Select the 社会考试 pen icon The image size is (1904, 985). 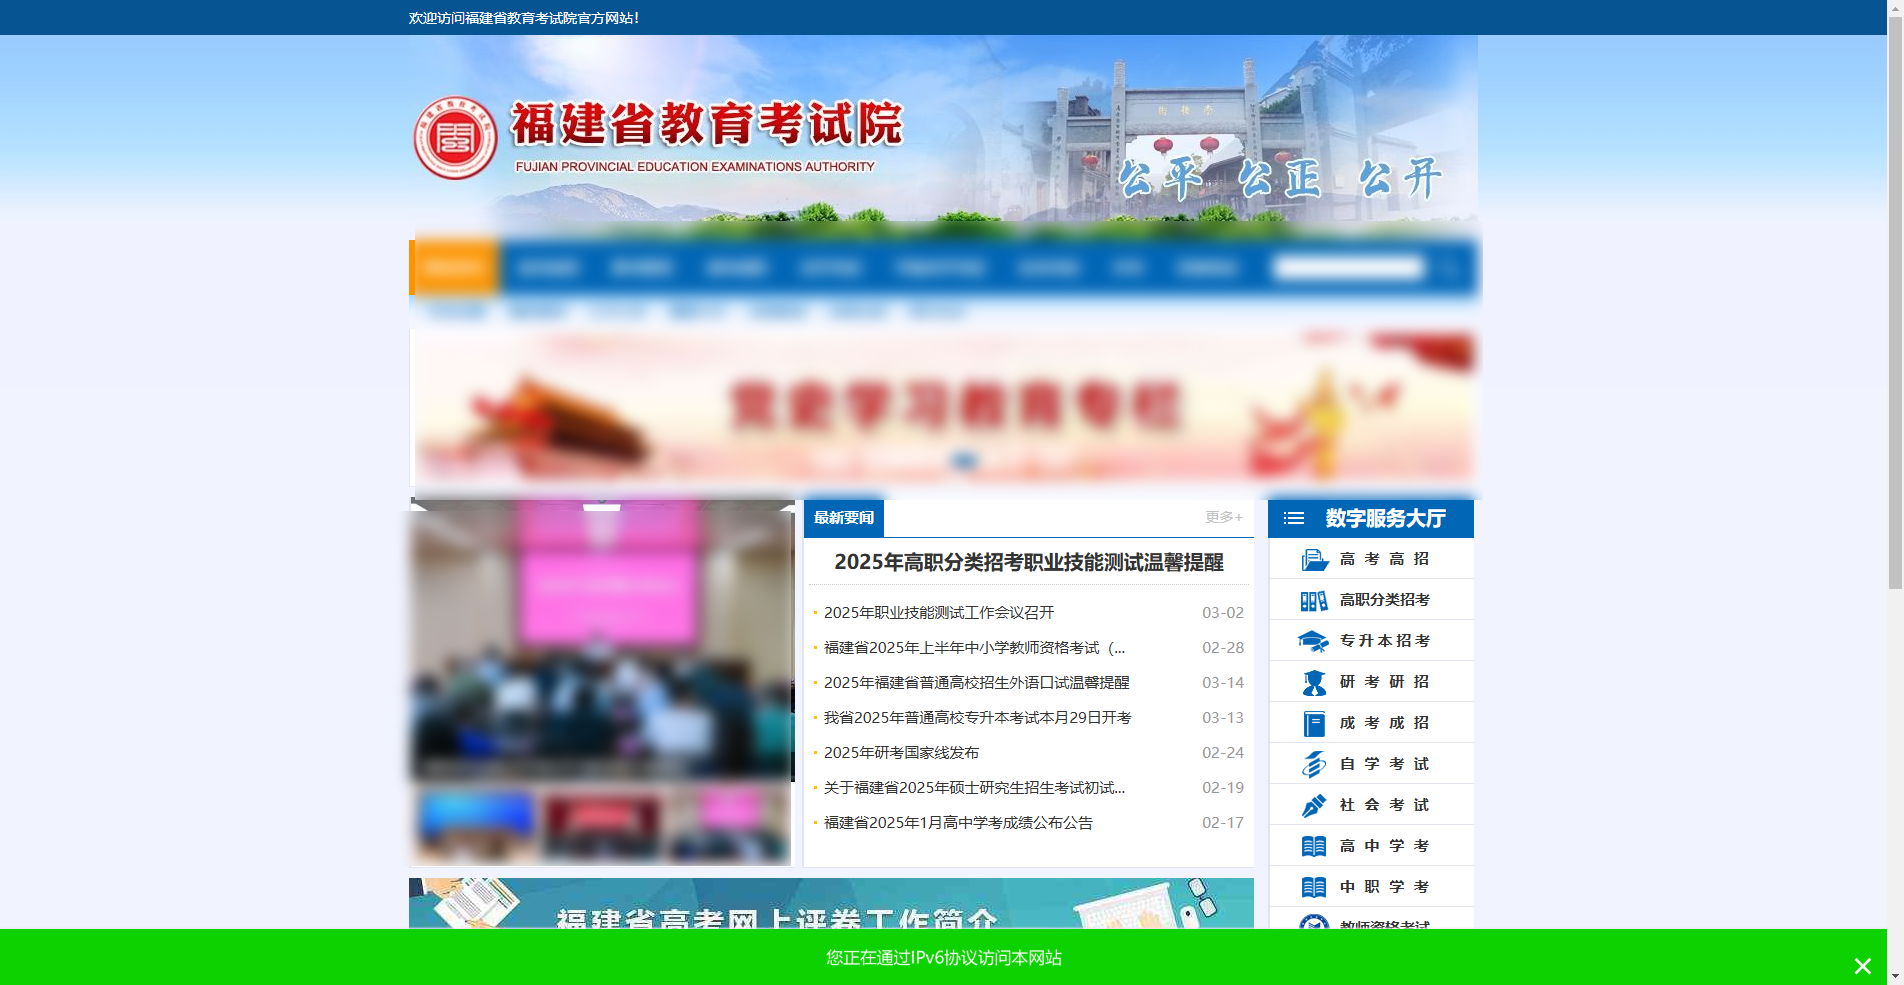coord(1313,804)
